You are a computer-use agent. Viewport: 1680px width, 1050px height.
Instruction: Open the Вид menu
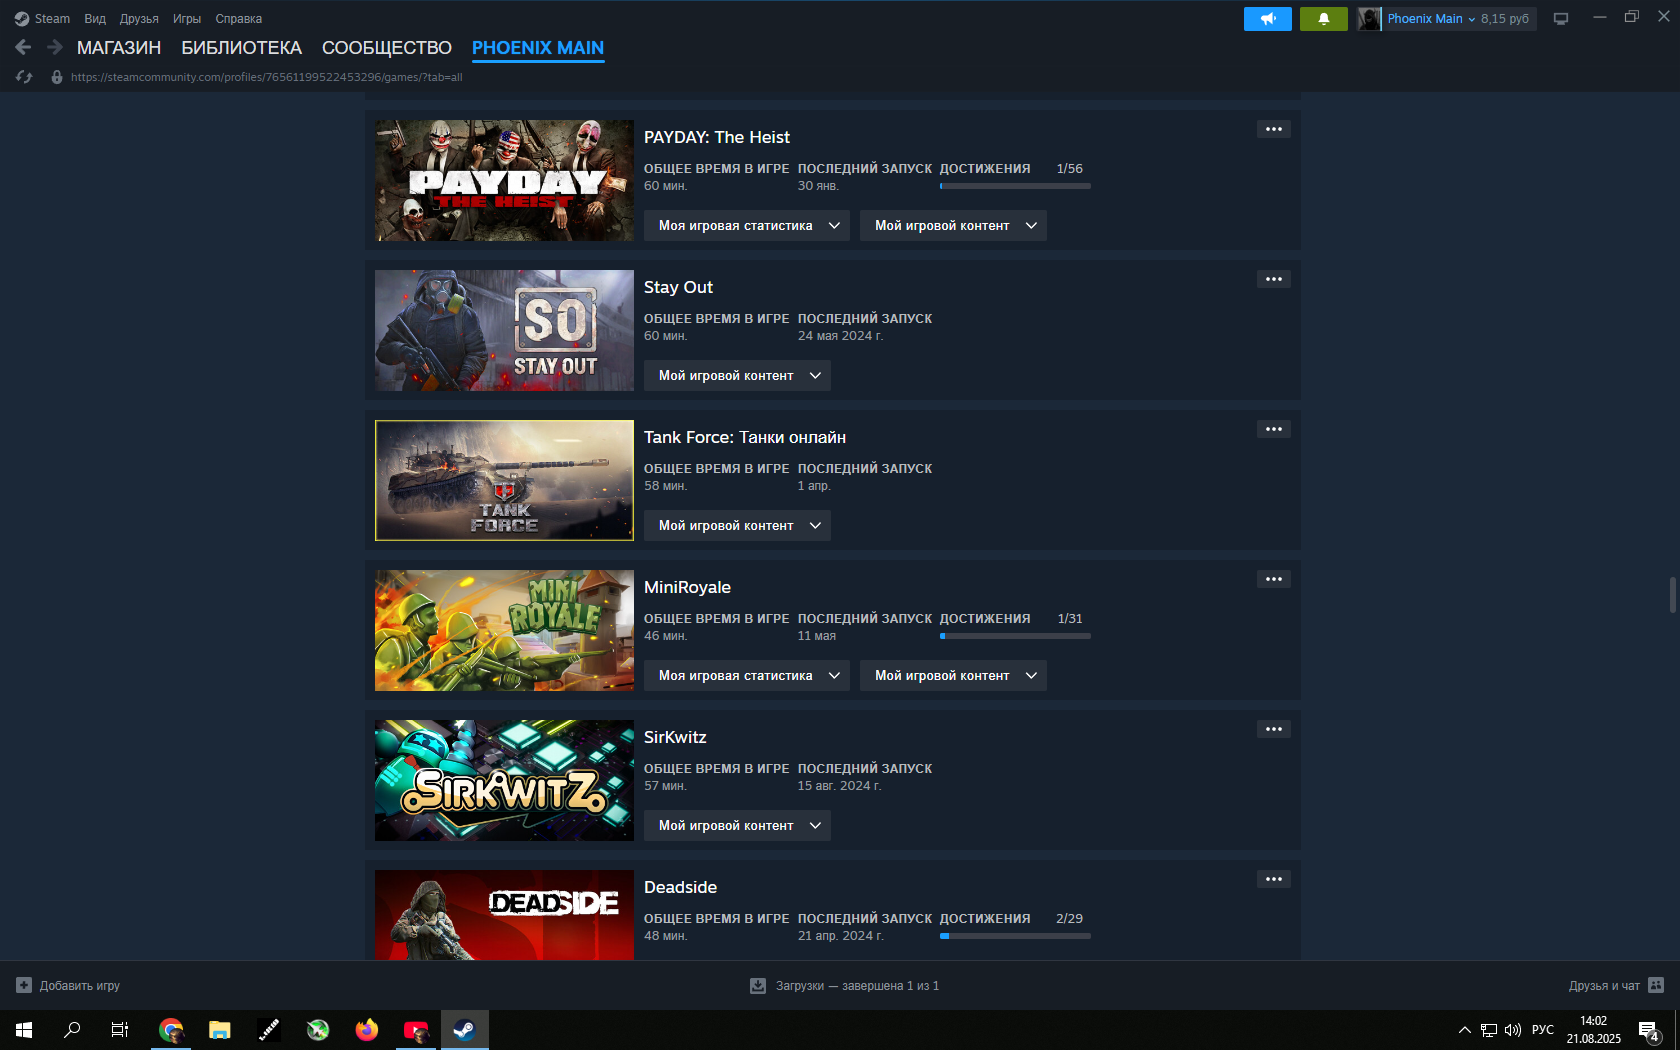95,19
